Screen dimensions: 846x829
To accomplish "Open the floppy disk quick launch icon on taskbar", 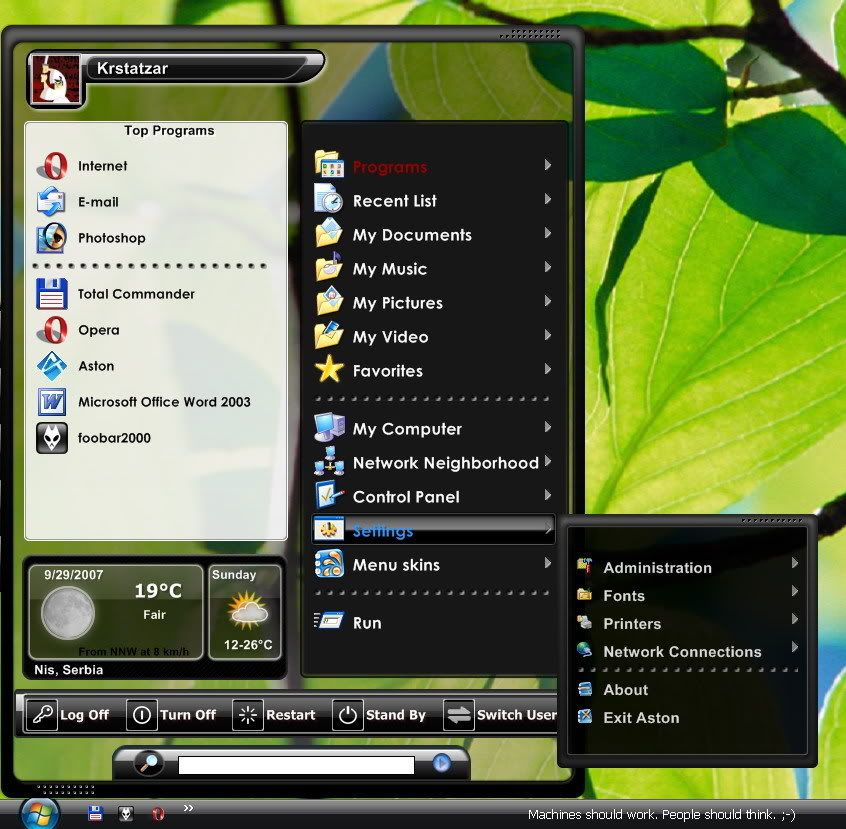I will [95, 813].
